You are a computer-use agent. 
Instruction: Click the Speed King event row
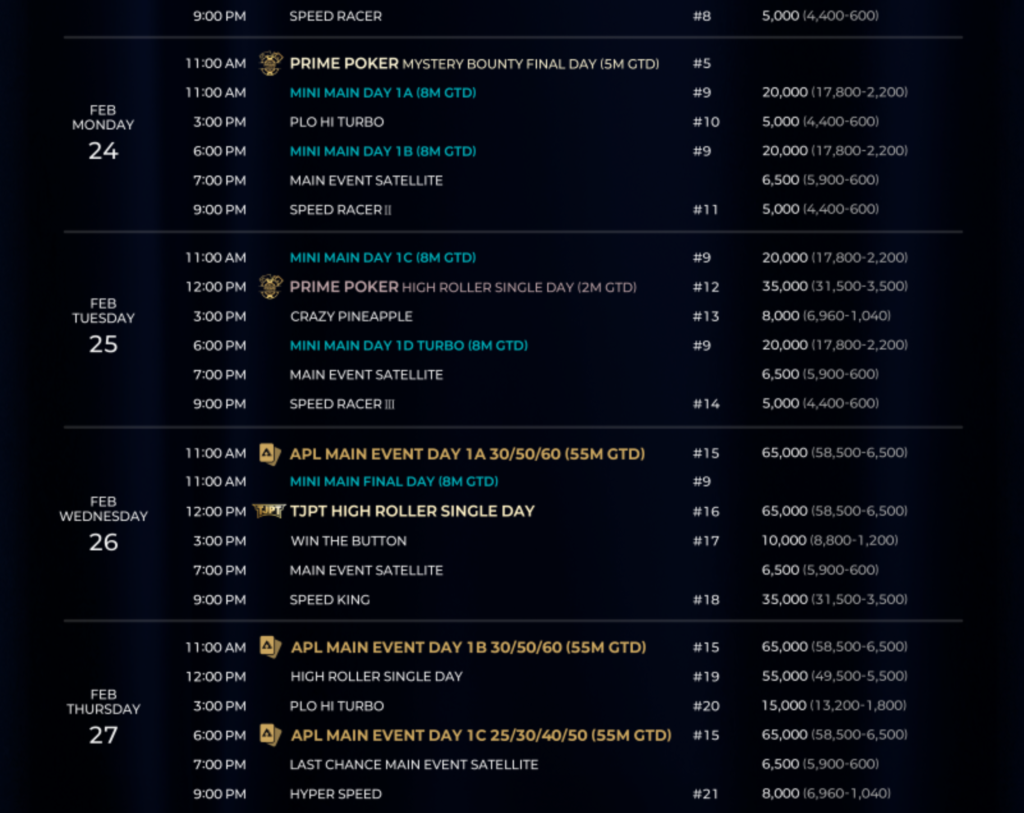pyautogui.click(x=329, y=599)
